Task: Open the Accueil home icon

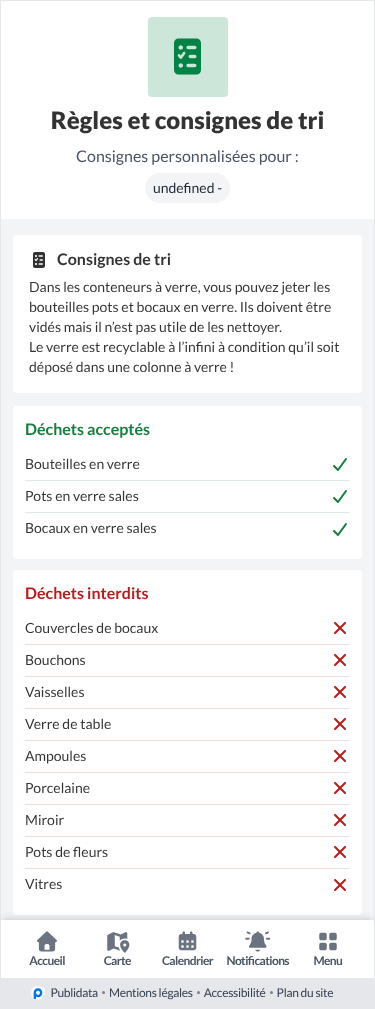Action: [x=47, y=942]
